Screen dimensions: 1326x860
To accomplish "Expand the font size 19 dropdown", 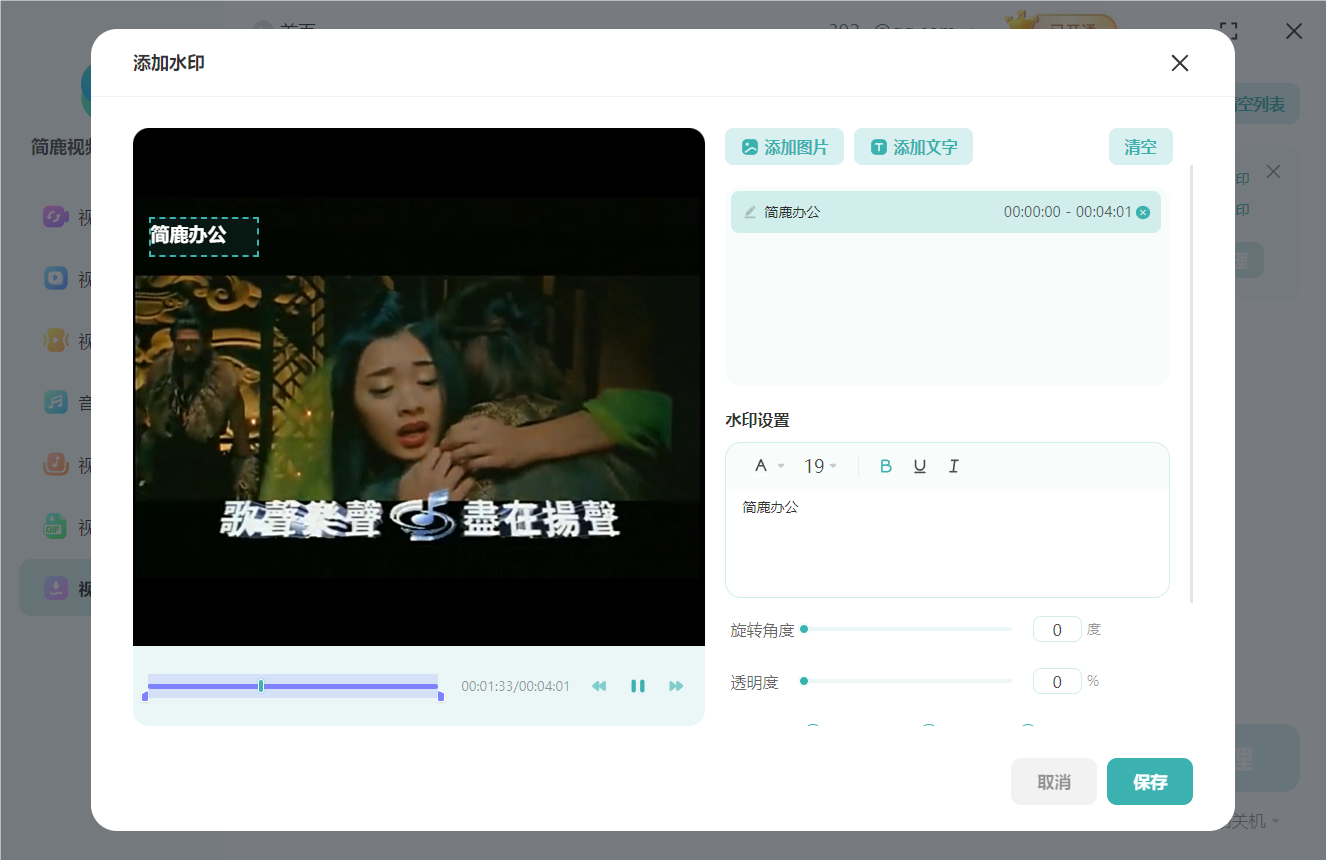I will 820,466.
